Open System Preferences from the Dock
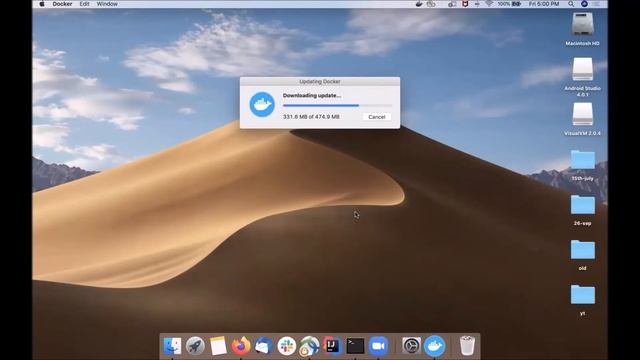The height and width of the screenshot is (360, 640). coord(411,346)
